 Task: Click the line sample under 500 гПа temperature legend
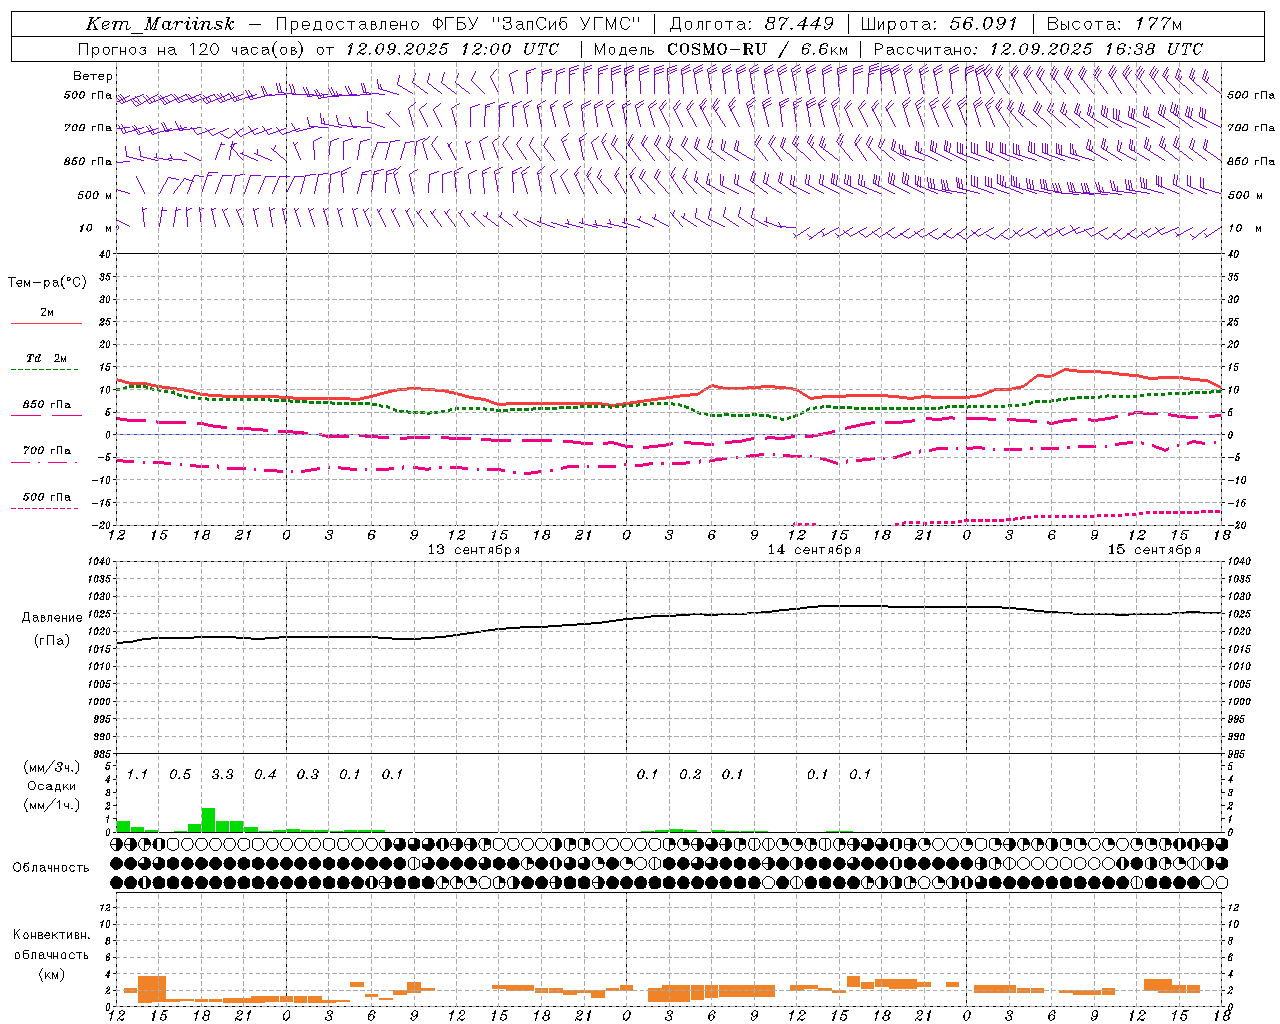pos(44,508)
